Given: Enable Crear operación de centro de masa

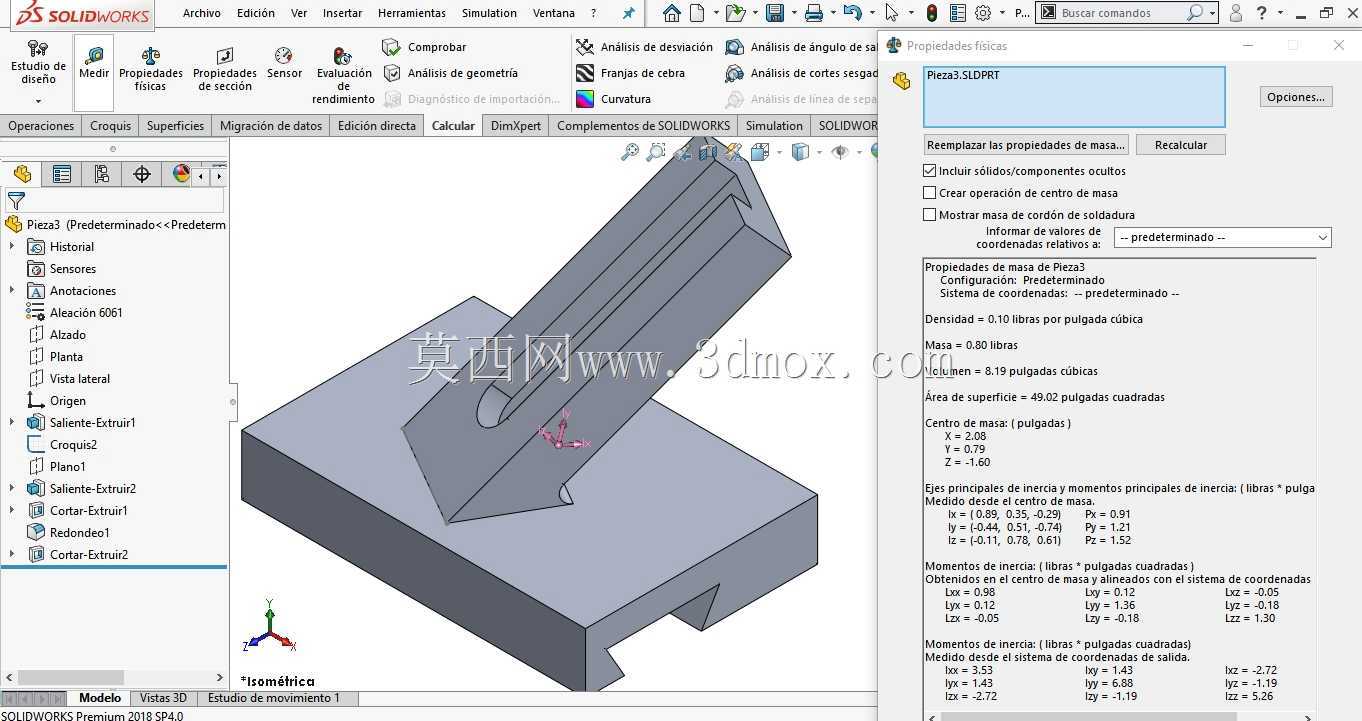Looking at the screenshot, I should (930, 193).
